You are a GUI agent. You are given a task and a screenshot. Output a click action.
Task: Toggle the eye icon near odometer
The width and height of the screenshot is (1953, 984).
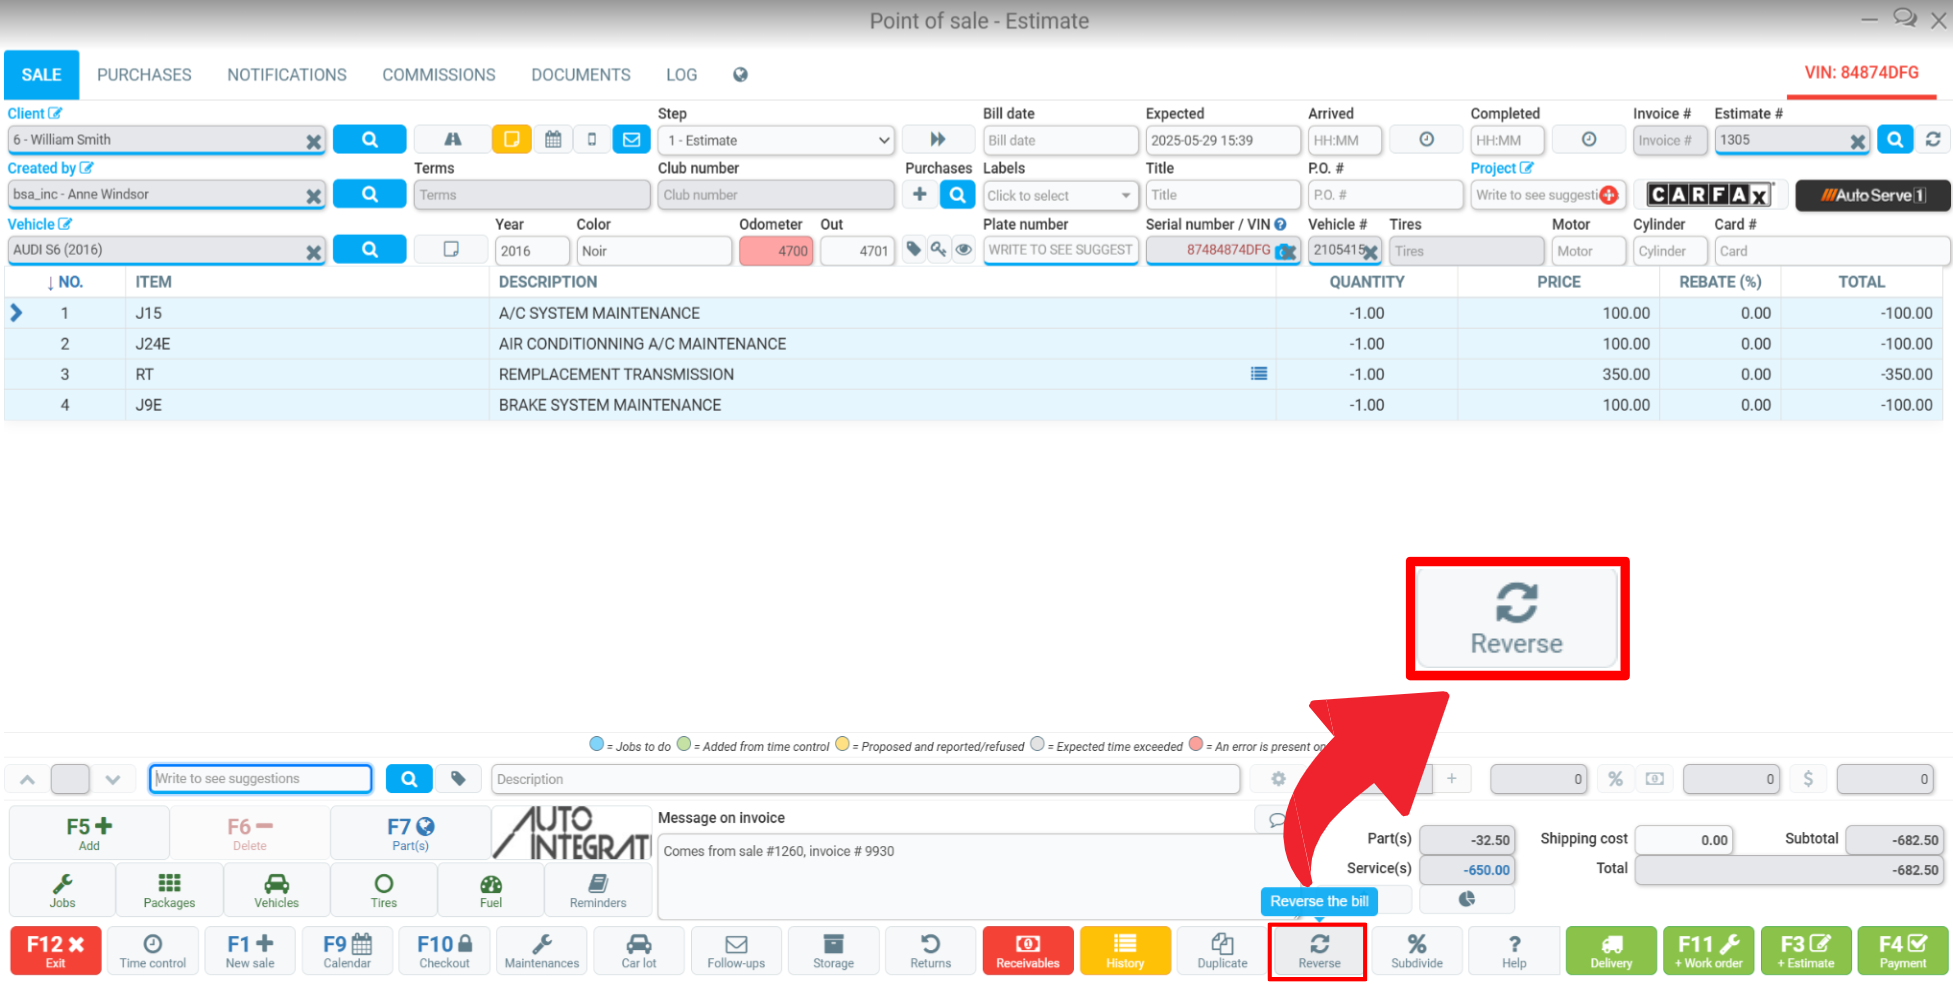click(x=963, y=250)
